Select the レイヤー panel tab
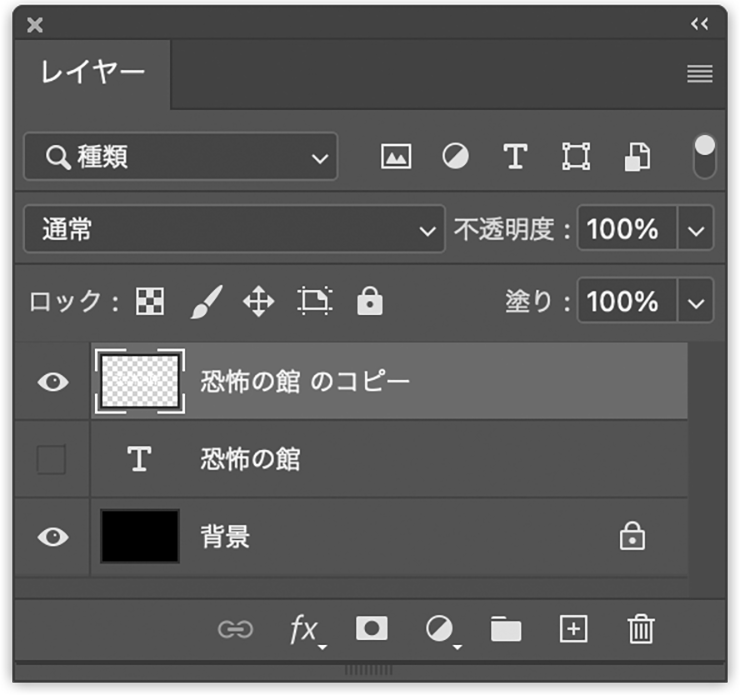 pyautogui.click(x=92, y=73)
